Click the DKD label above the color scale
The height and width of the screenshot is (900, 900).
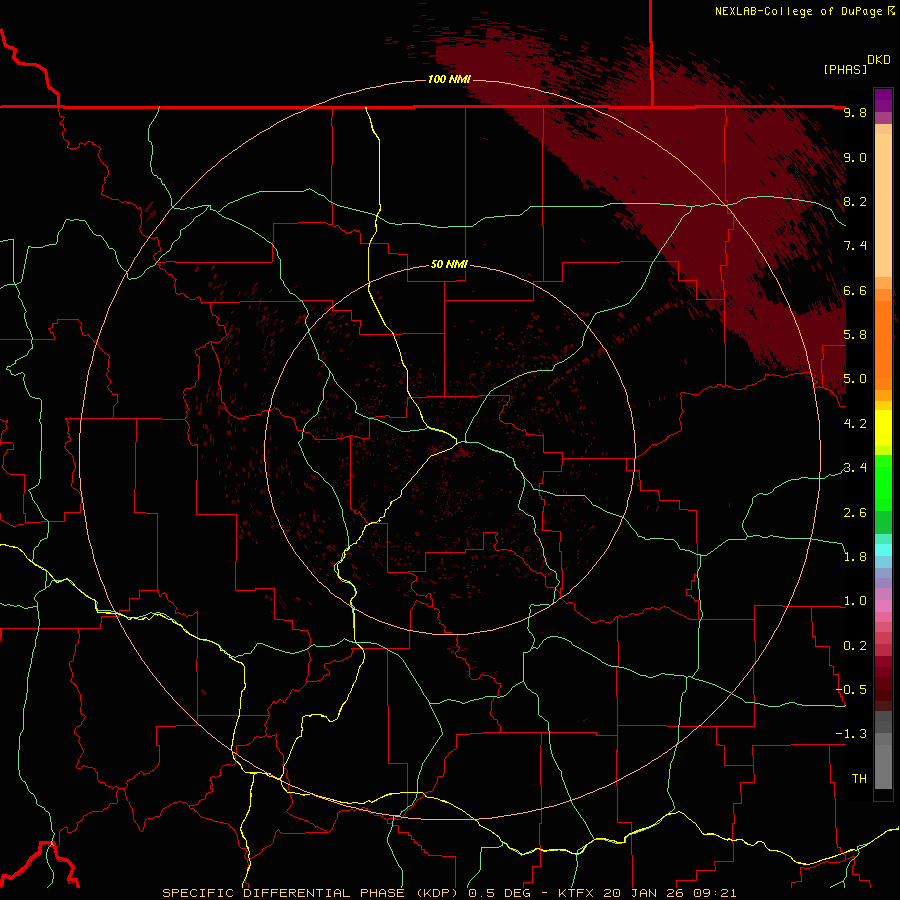(879, 60)
